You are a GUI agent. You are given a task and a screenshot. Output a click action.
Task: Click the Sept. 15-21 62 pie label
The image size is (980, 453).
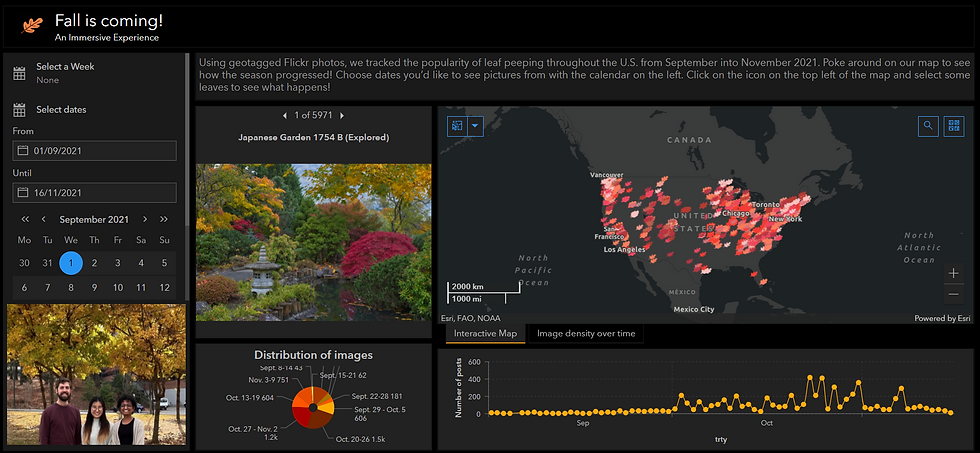point(343,376)
